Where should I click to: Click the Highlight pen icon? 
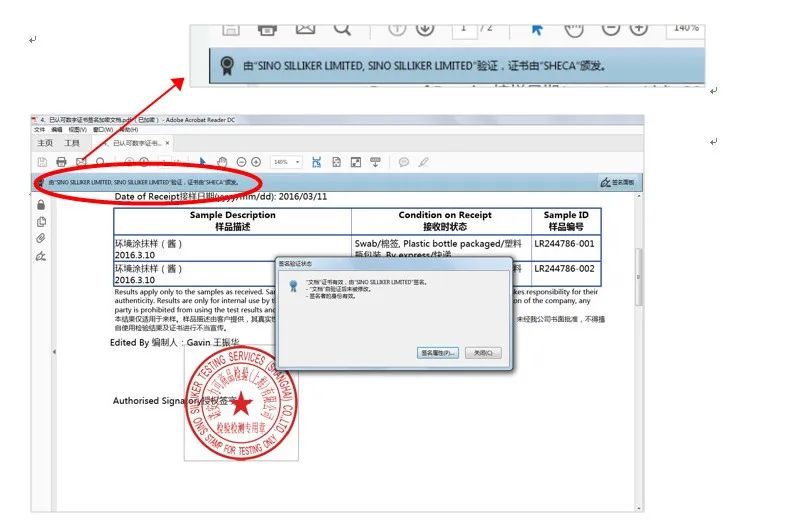point(423,162)
